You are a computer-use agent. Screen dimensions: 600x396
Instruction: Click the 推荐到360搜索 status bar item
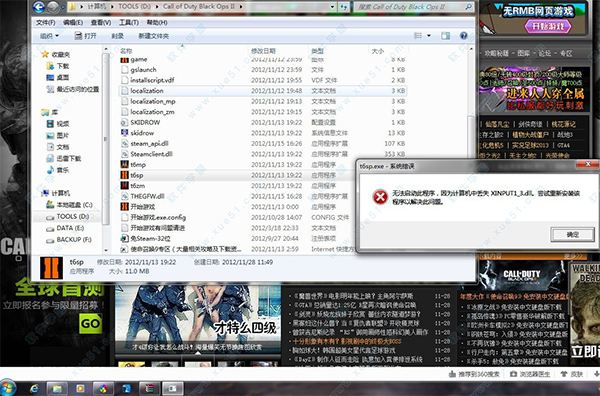pyautogui.click(x=474, y=374)
